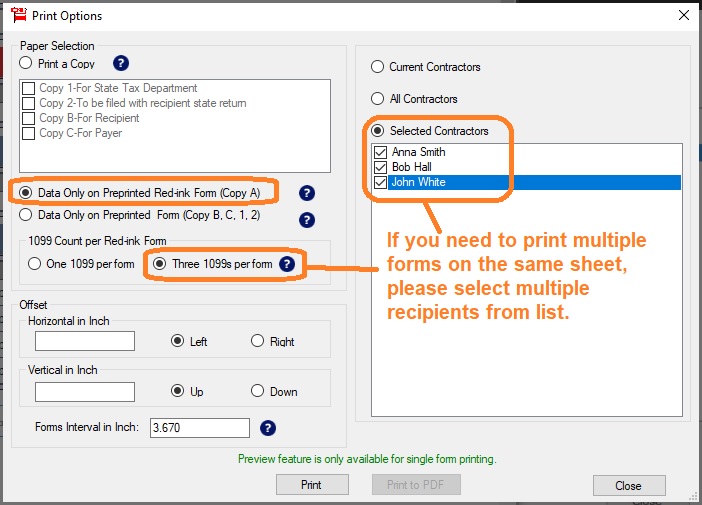Click the Vertical in Inch offset field
The width and height of the screenshot is (702, 505).
[85, 392]
